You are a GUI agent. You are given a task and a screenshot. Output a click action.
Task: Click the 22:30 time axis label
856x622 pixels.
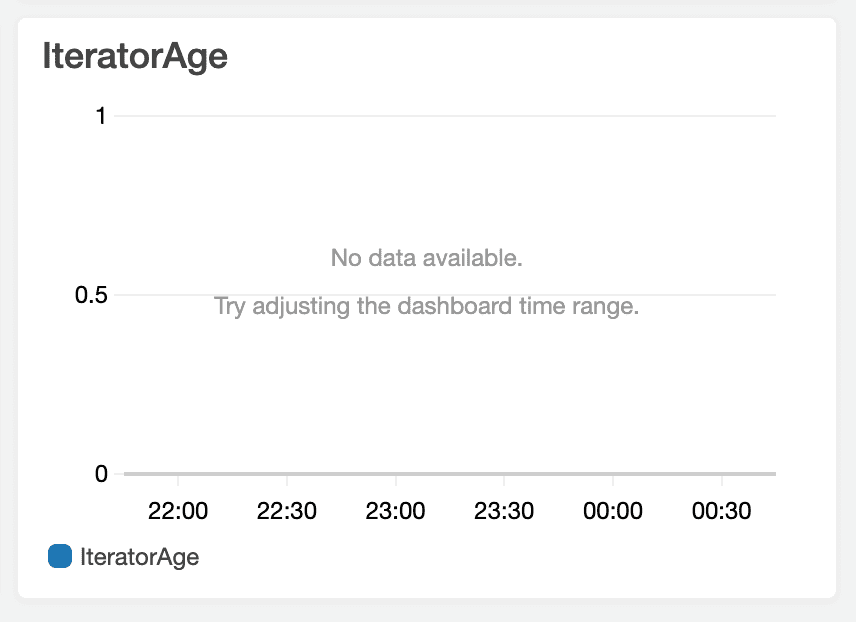point(287,511)
